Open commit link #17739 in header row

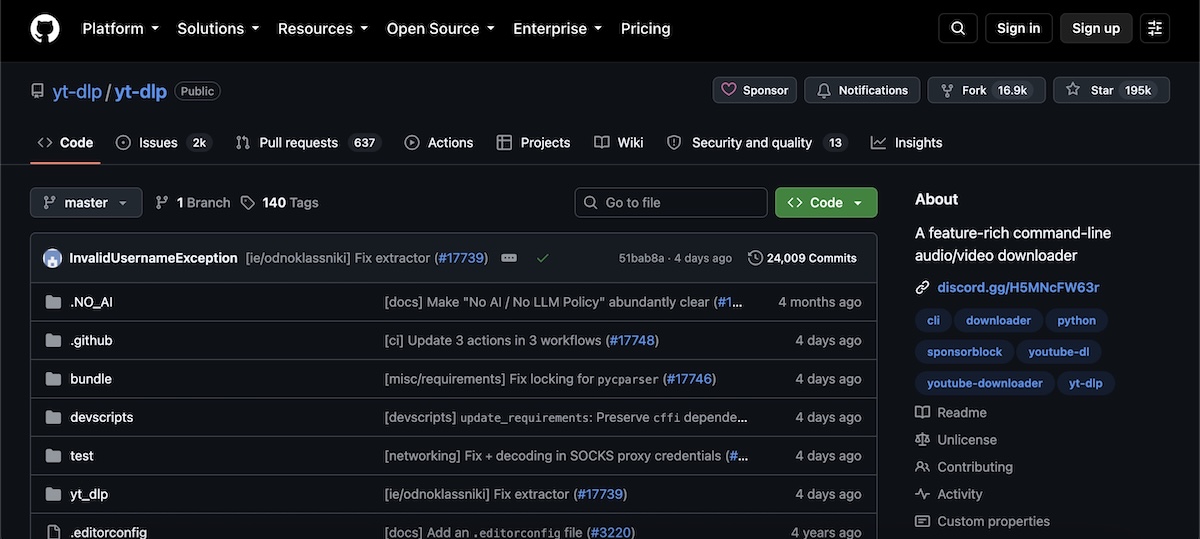point(461,258)
